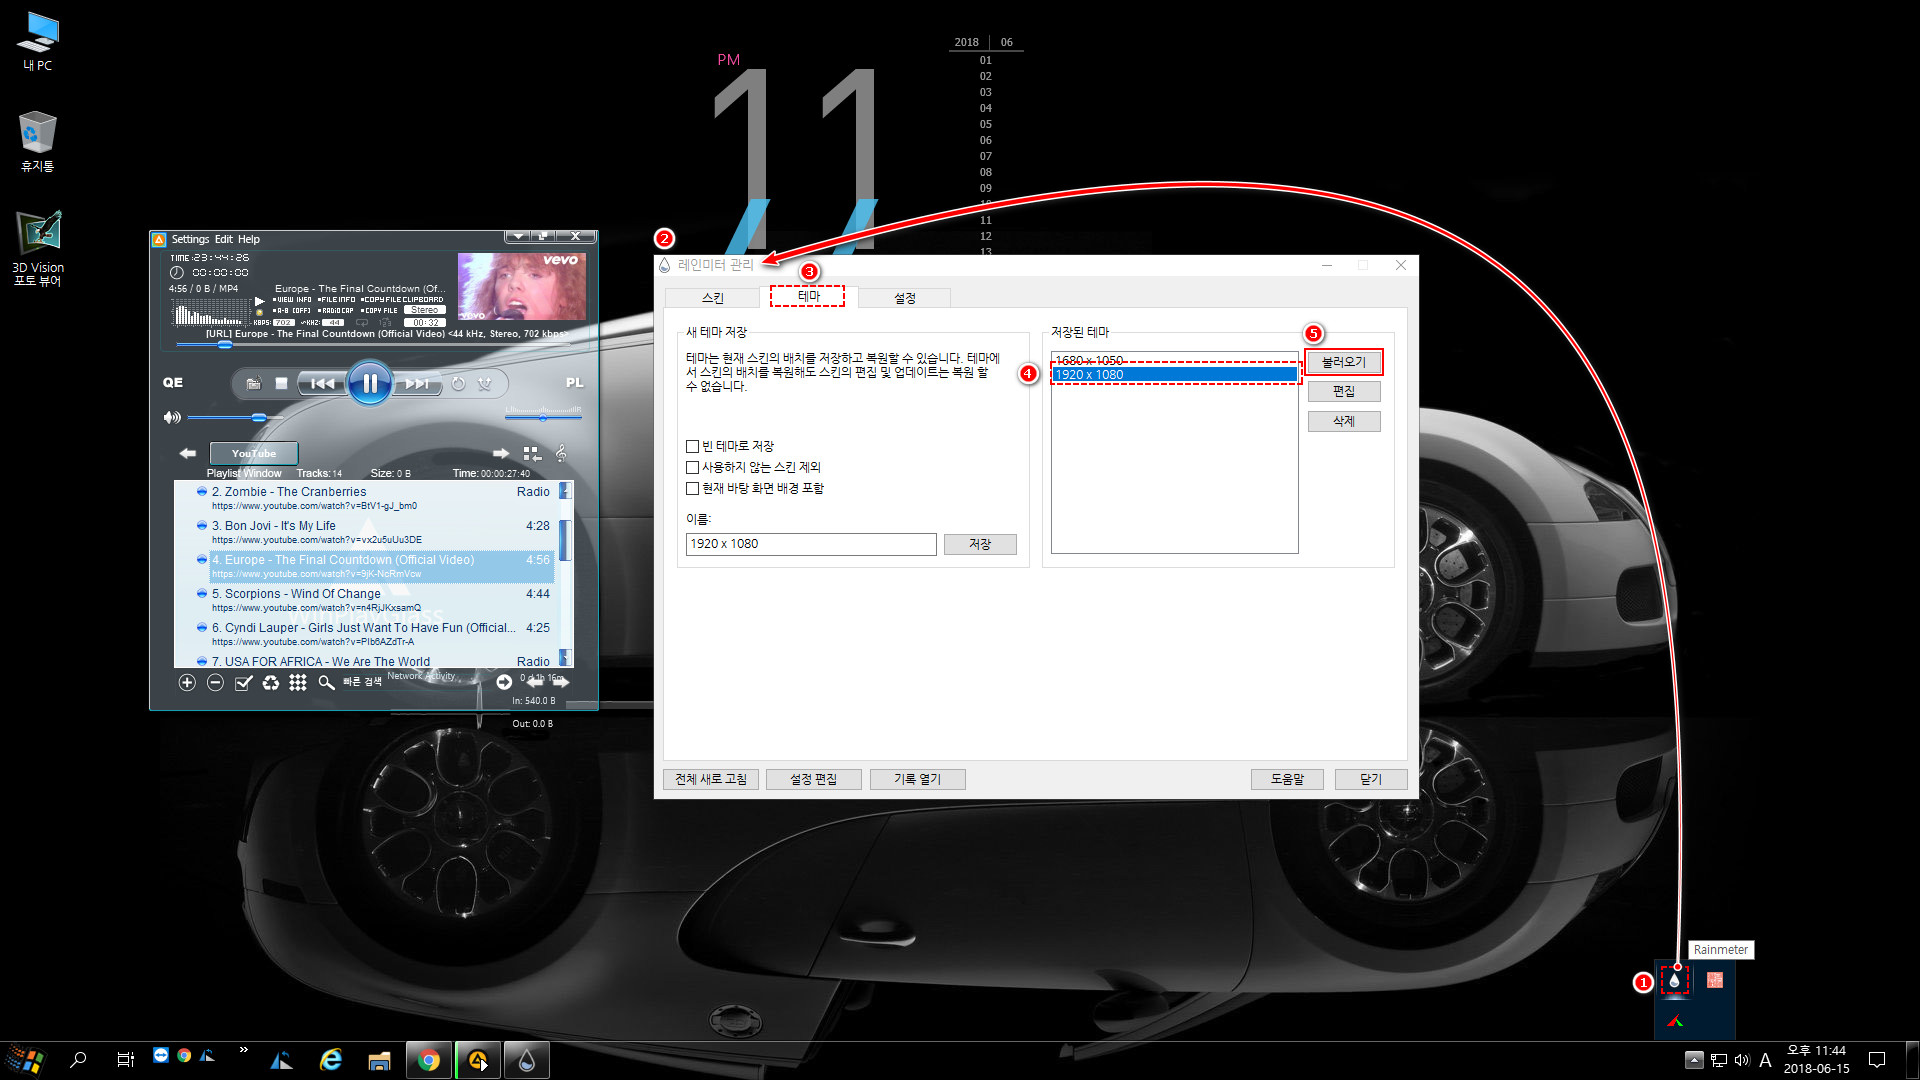
Task: Click the theme name input field
Action: pos(811,544)
